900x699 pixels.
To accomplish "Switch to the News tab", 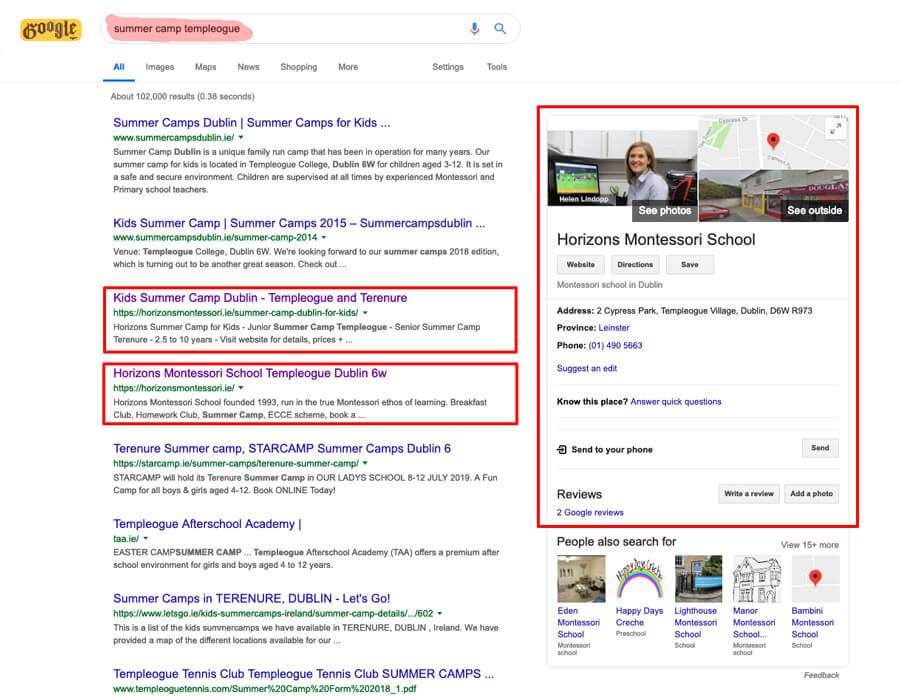I will click(x=249, y=67).
